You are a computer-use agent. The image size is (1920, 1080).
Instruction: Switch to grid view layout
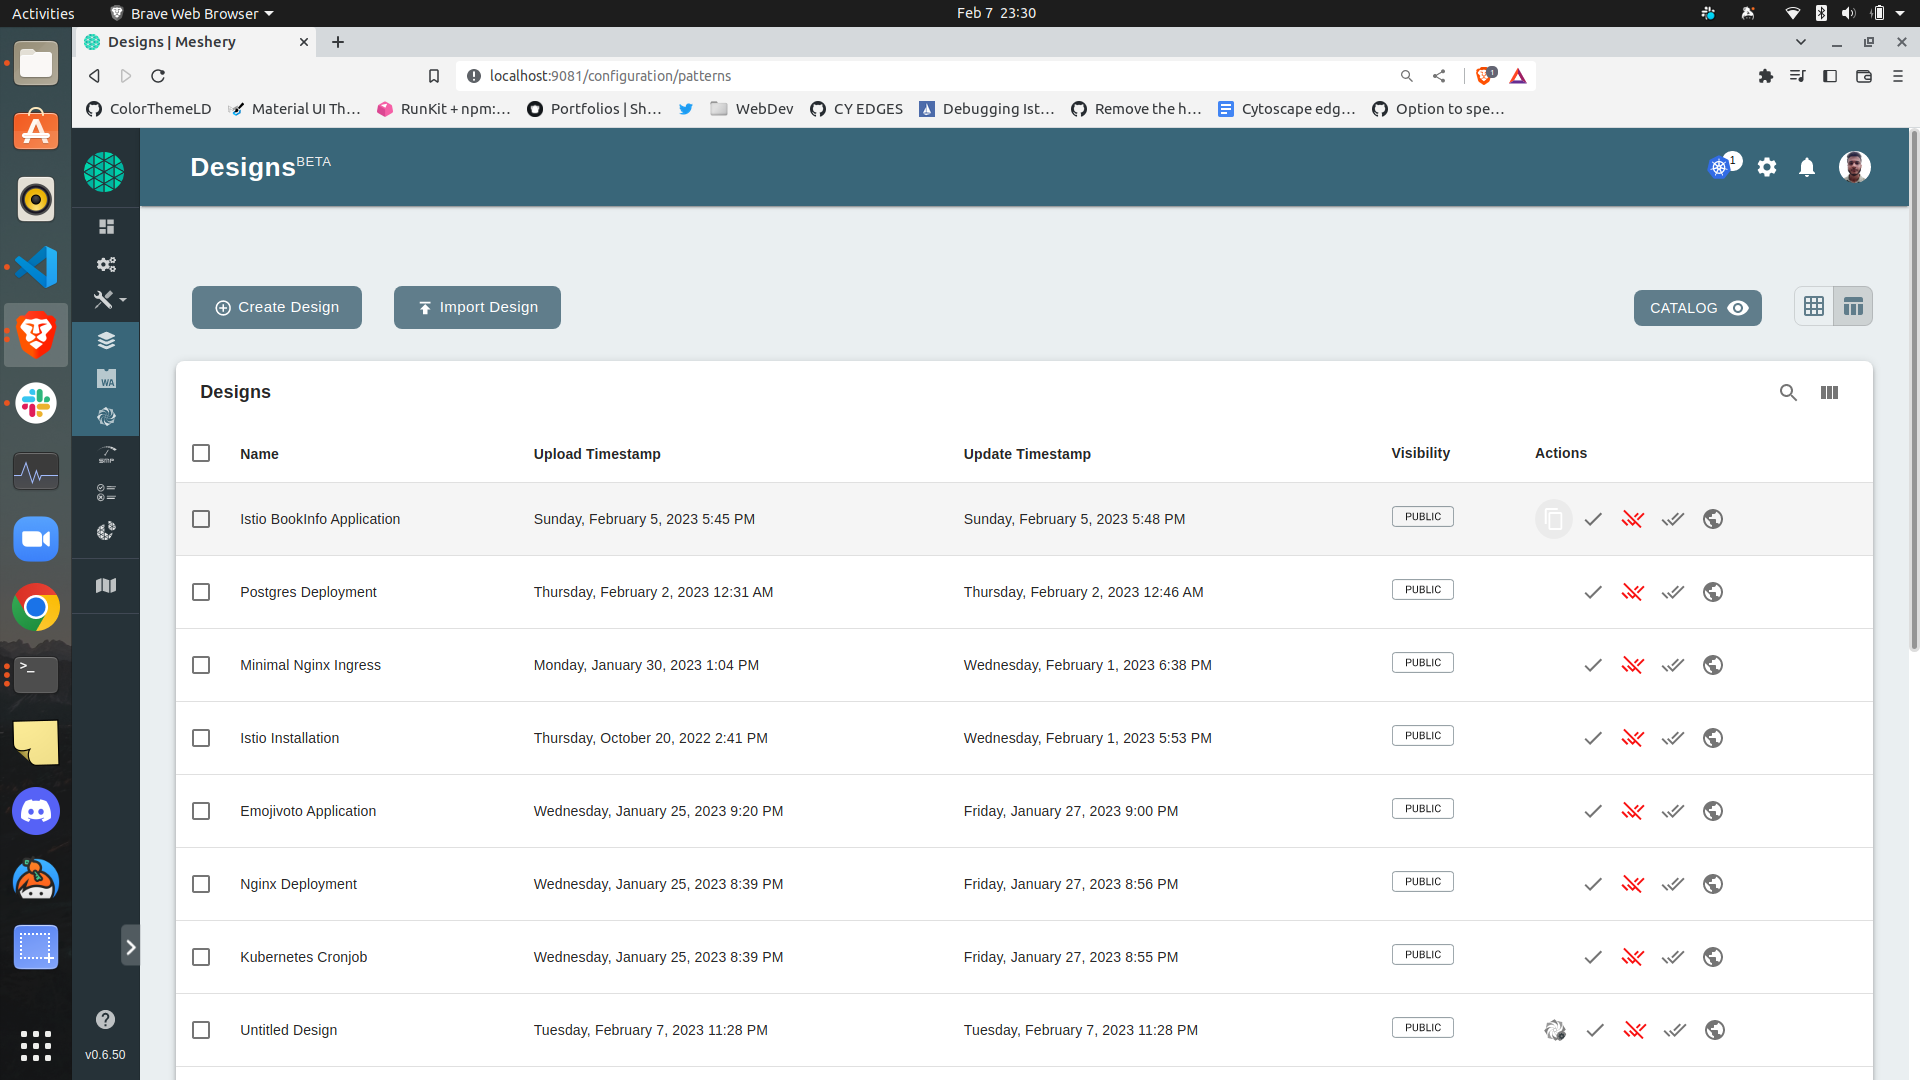[1814, 307]
